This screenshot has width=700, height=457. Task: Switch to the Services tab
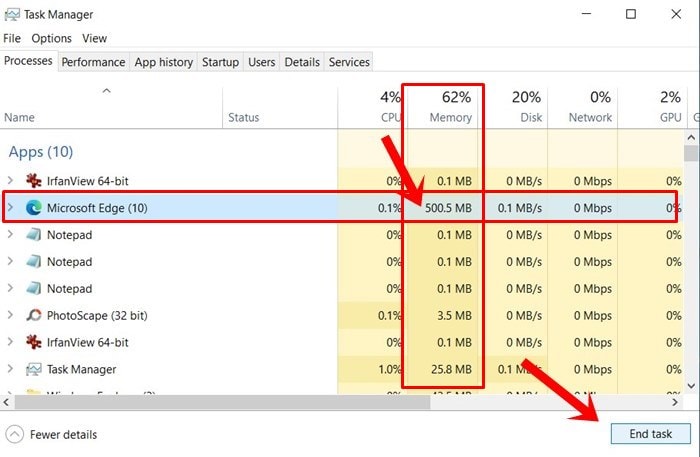coord(349,62)
